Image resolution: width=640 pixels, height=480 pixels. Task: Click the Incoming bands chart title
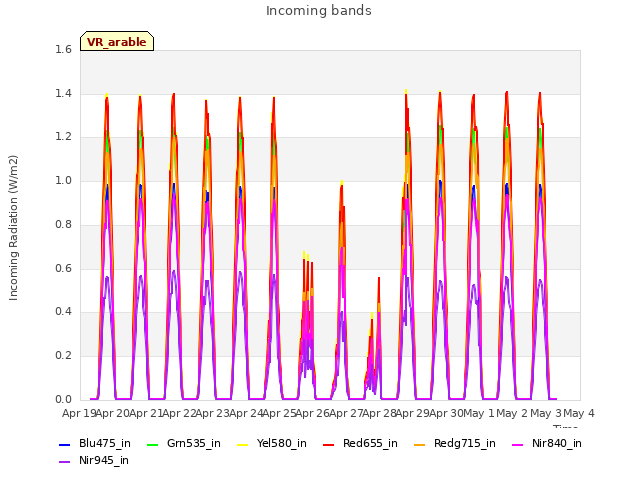pyautogui.click(x=319, y=11)
